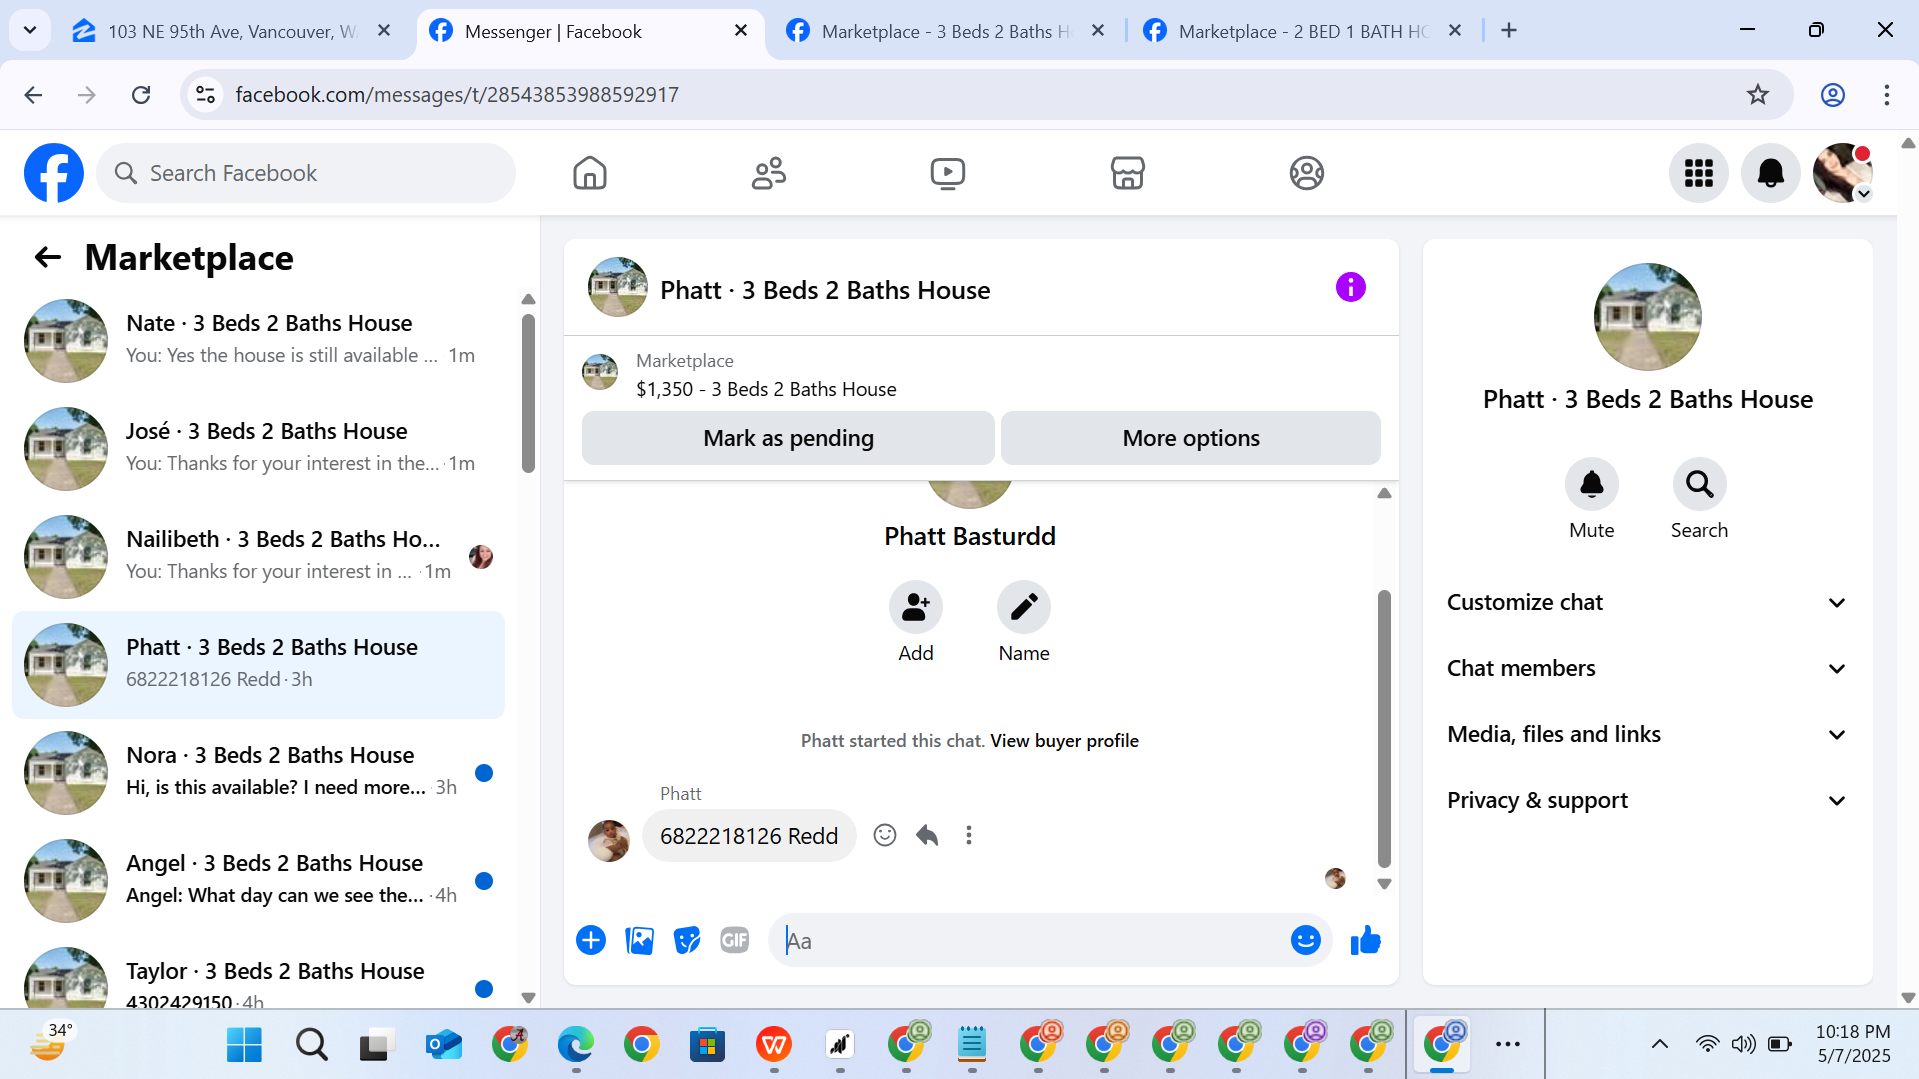This screenshot has height=1079, width=1919.
Task: Mute the Phatt conversation
Action: pos(1591,485)
